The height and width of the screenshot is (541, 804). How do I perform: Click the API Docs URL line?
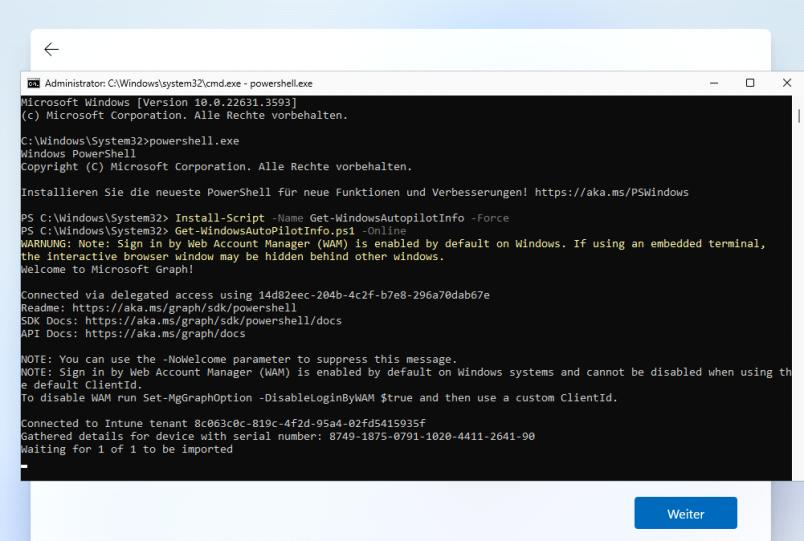(133, 333)
